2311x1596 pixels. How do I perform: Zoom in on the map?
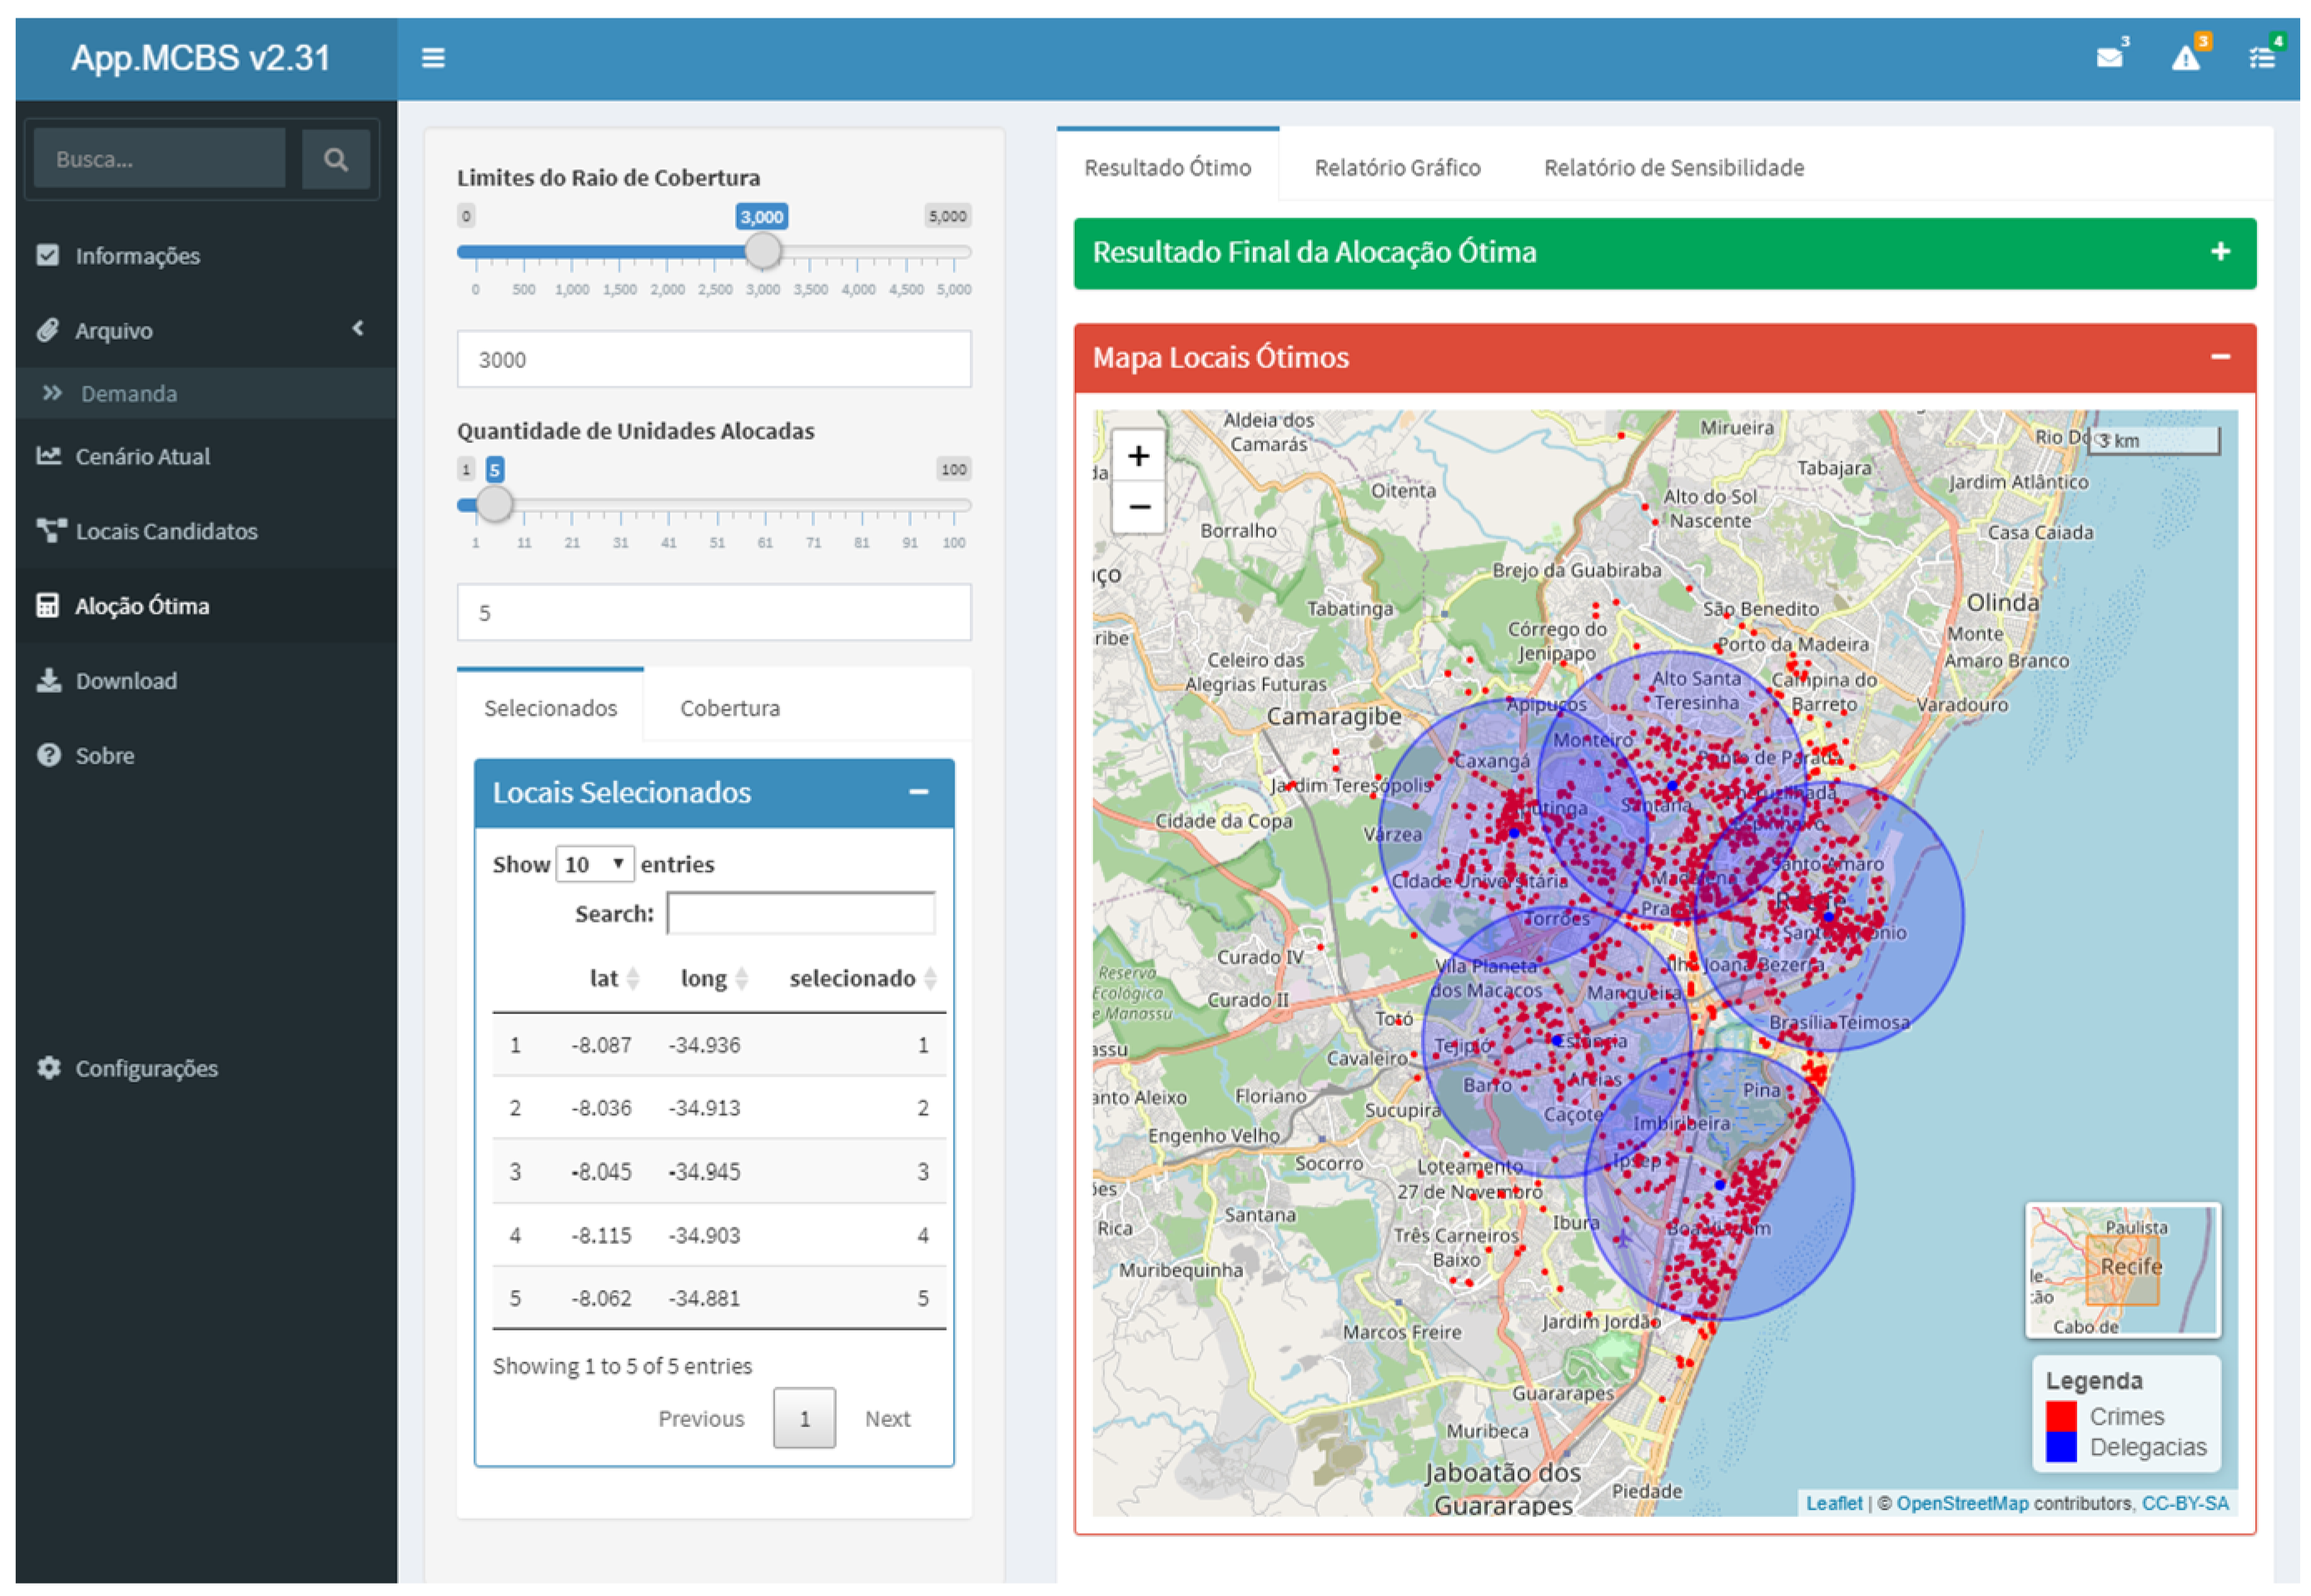click(x=1137, y=456)
